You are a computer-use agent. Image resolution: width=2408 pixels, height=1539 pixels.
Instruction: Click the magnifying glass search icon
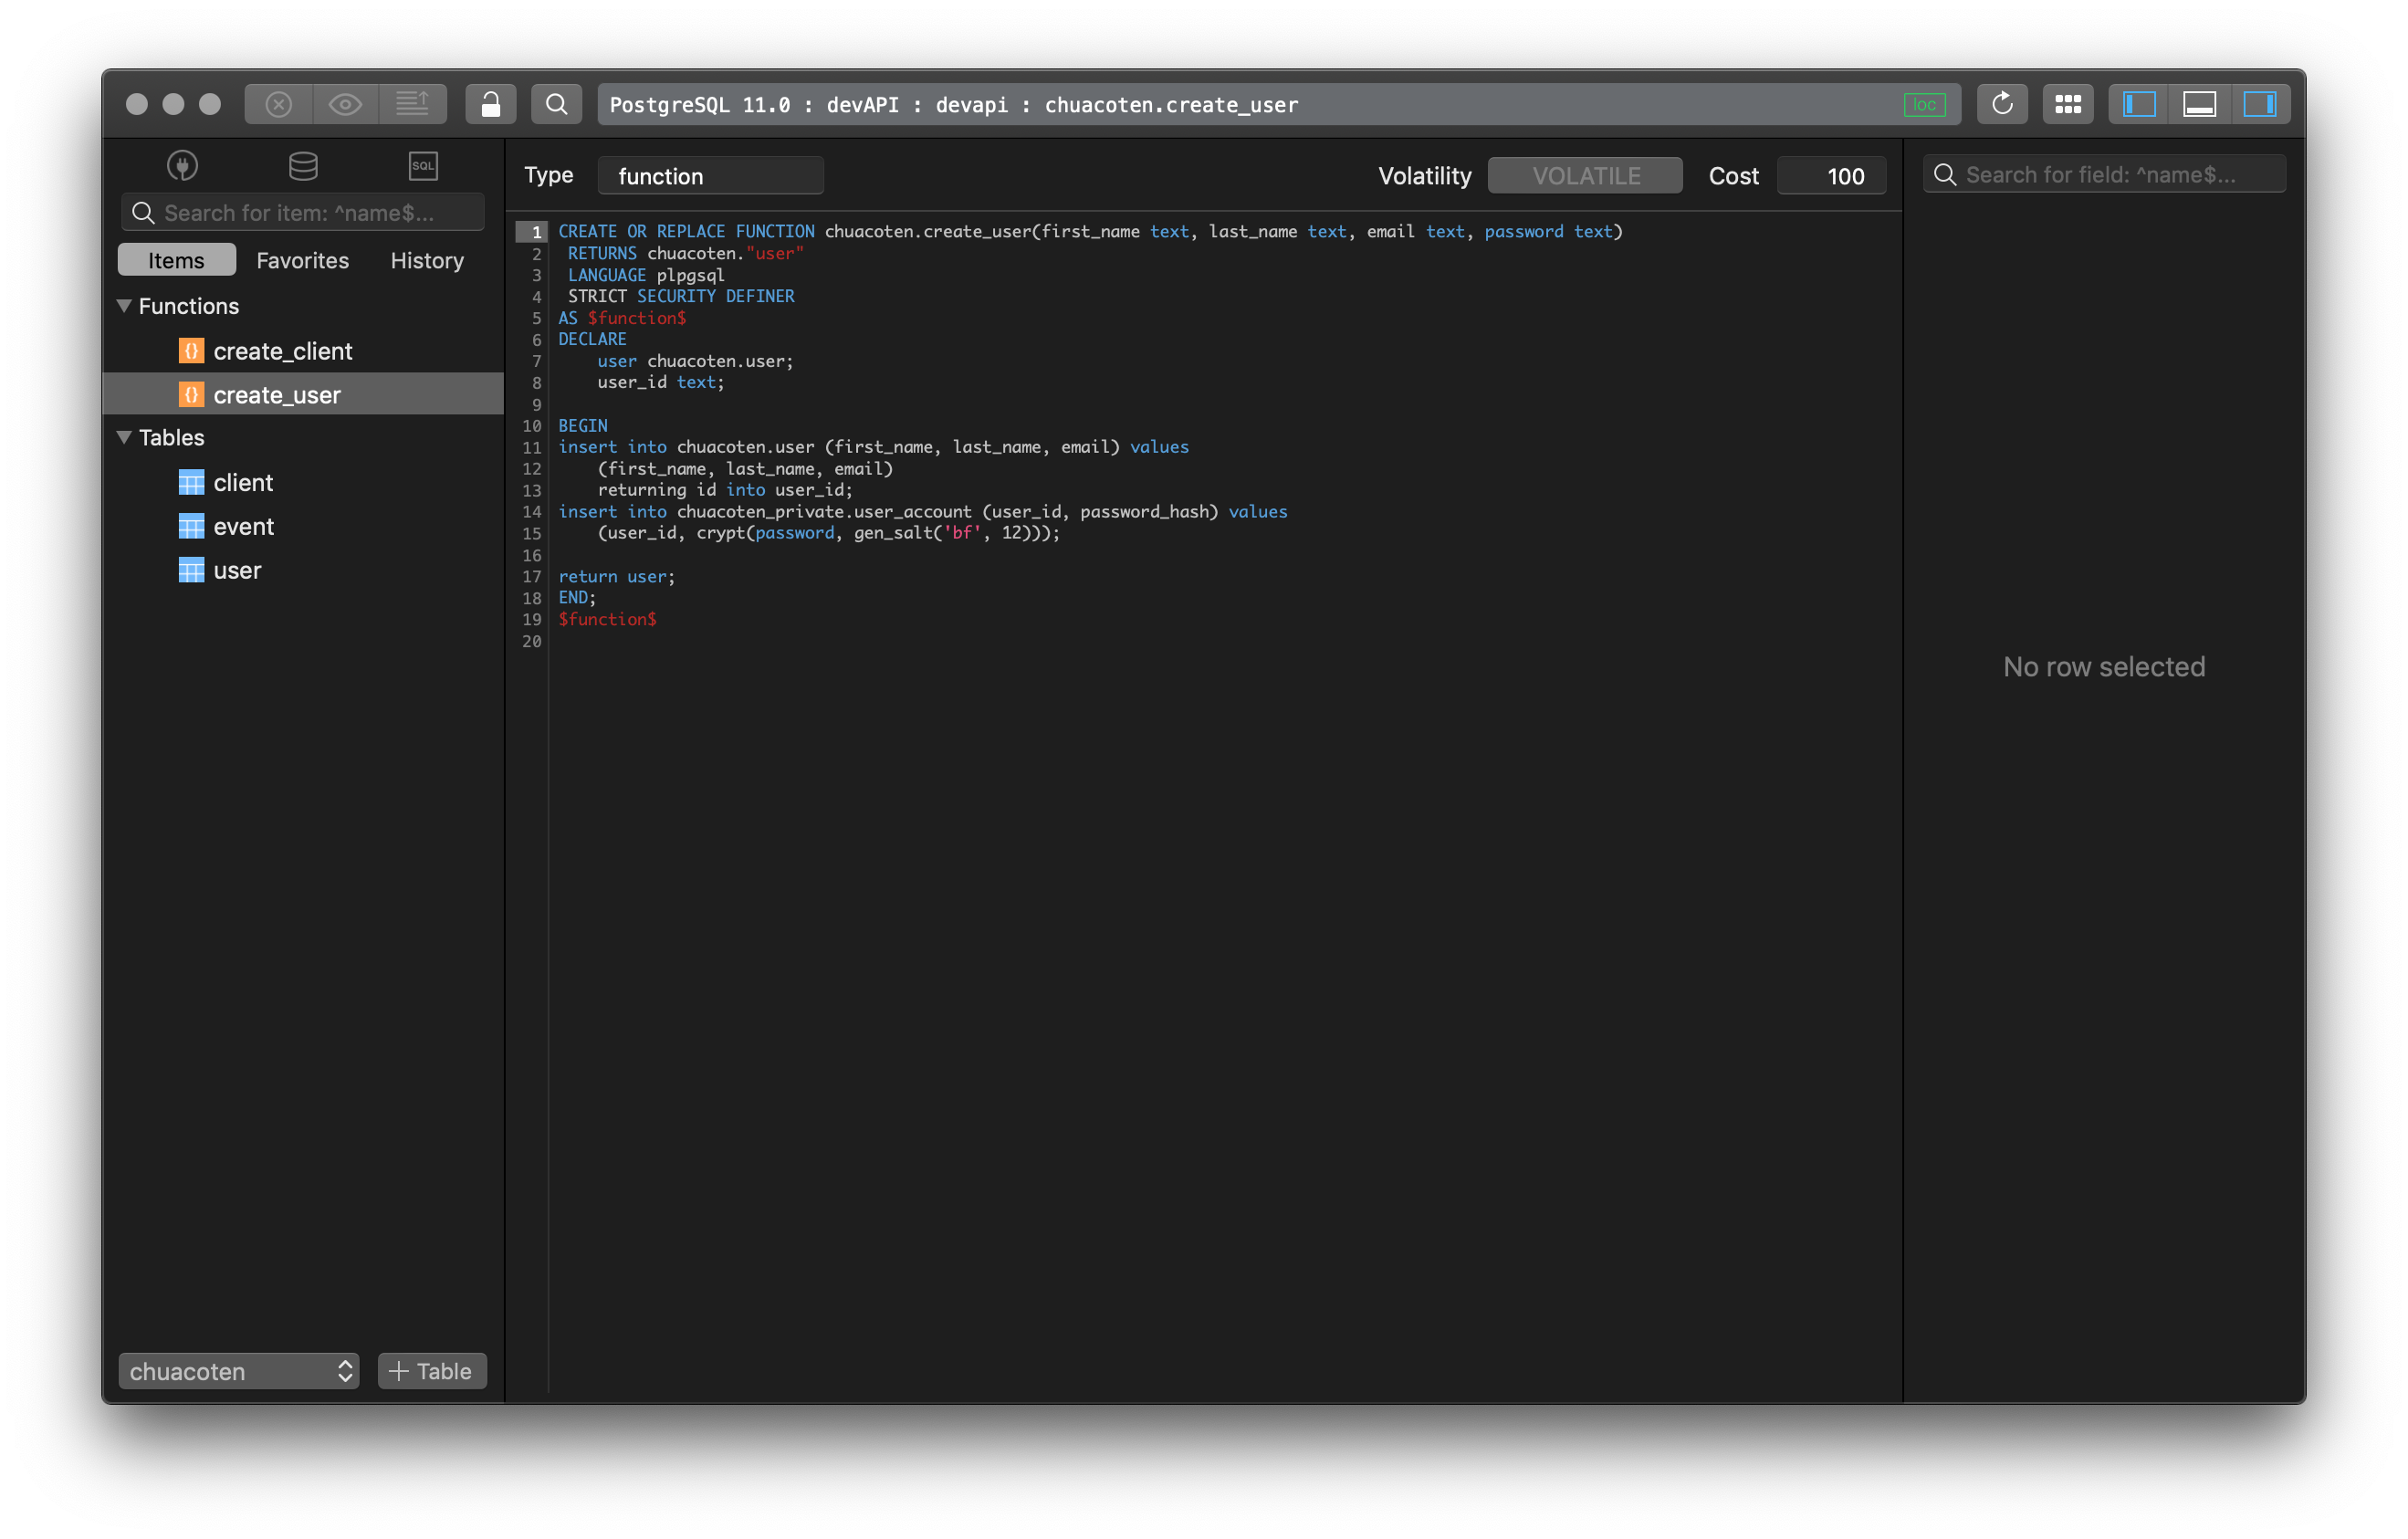tap(557, 103)
